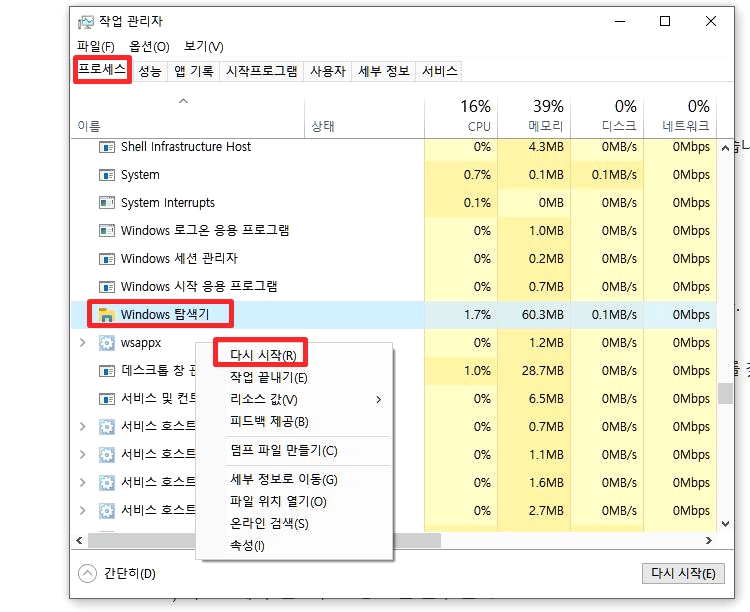Open the 시작프로그램 tab
The image size is (750, 612).
pos(261,71)
